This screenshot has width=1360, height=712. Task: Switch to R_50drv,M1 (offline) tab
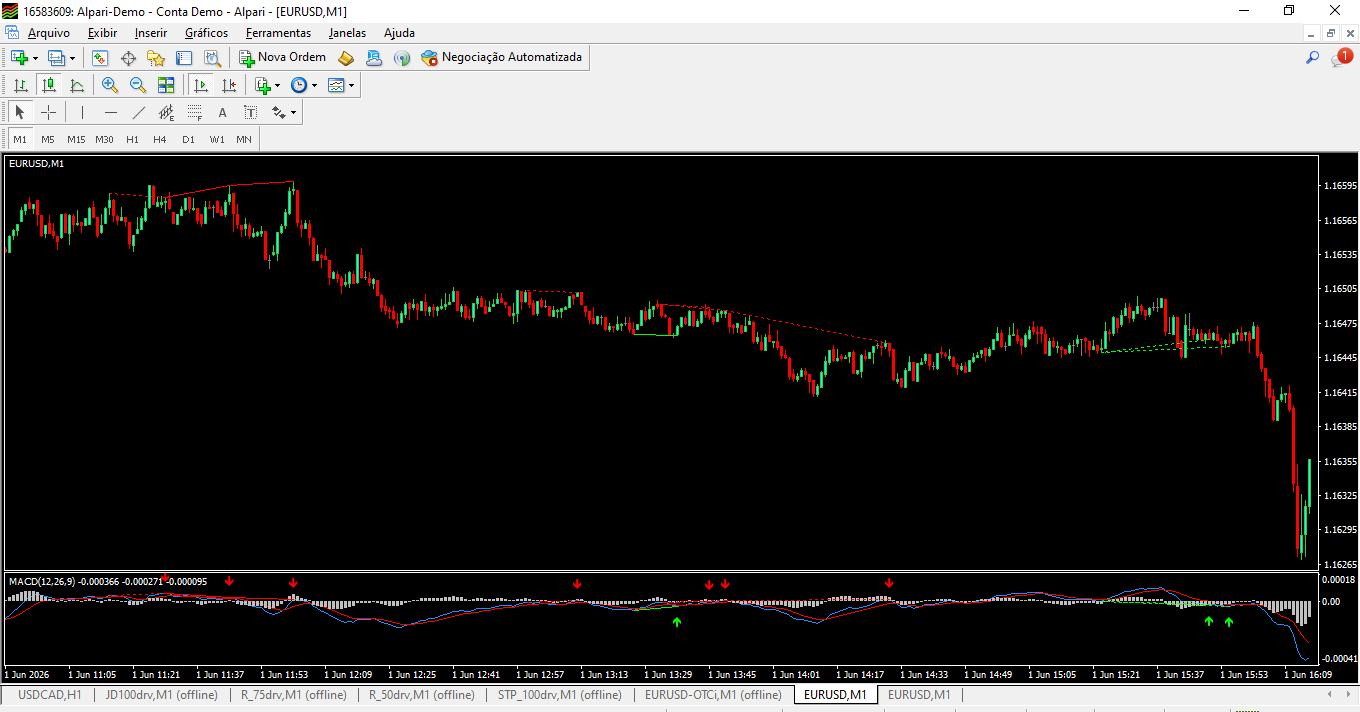[421, 694]
